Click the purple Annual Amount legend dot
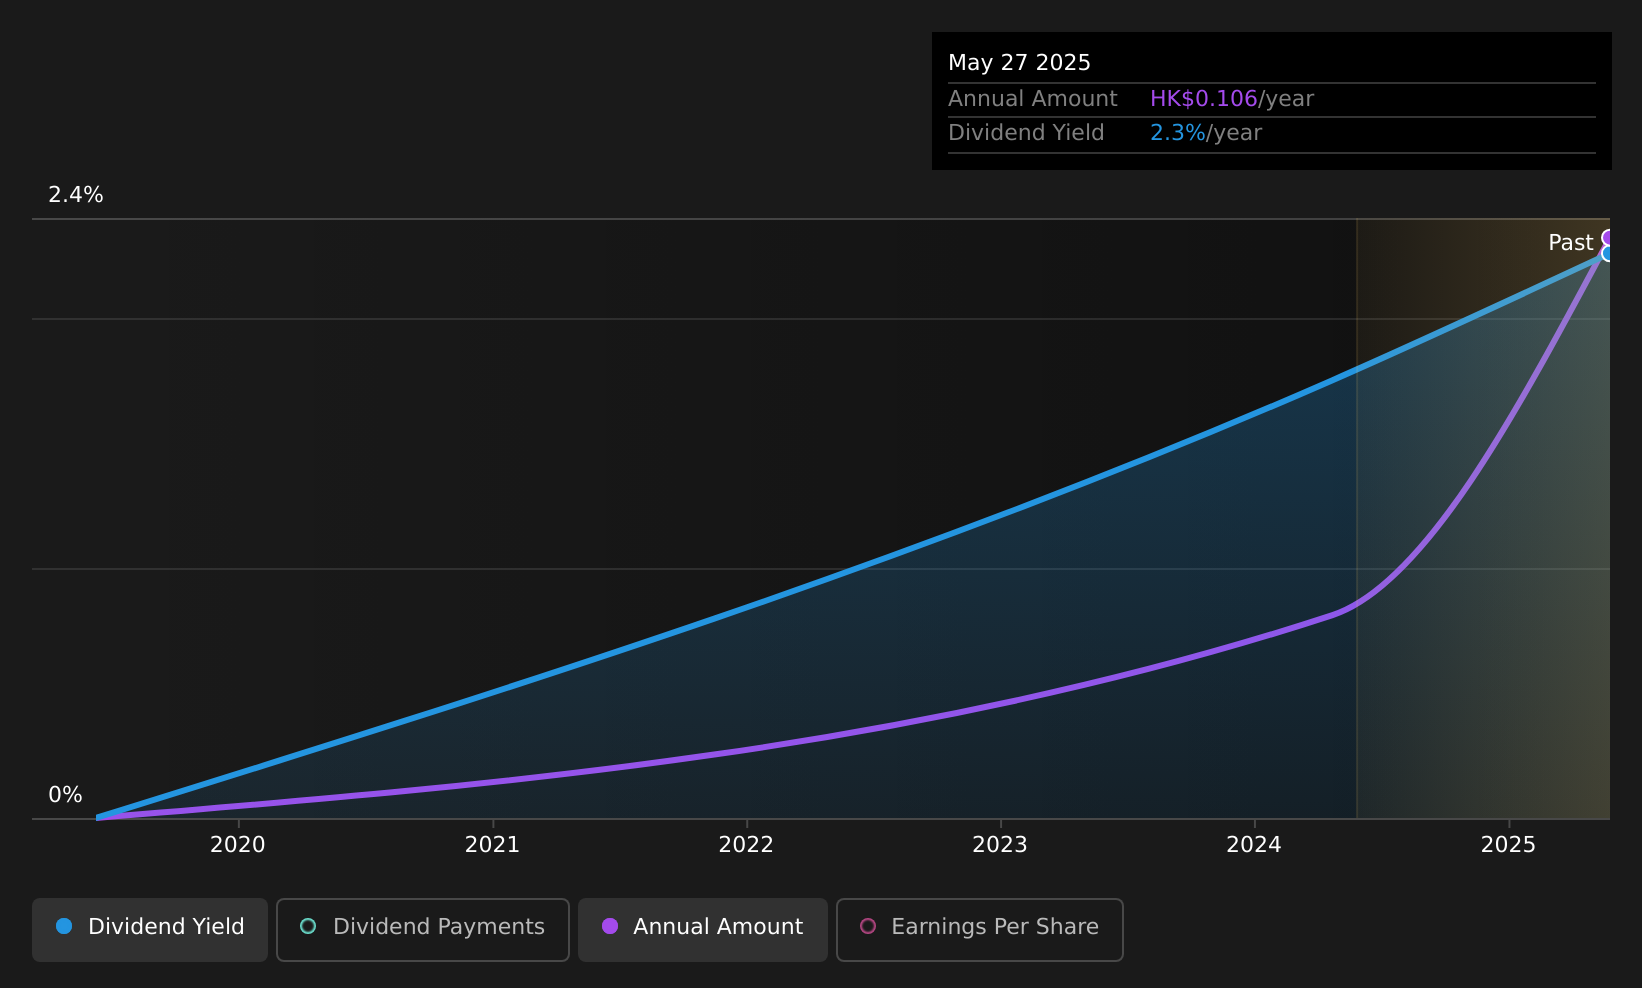The height and width of the screenshot is (988, 1642). point(609,926)
